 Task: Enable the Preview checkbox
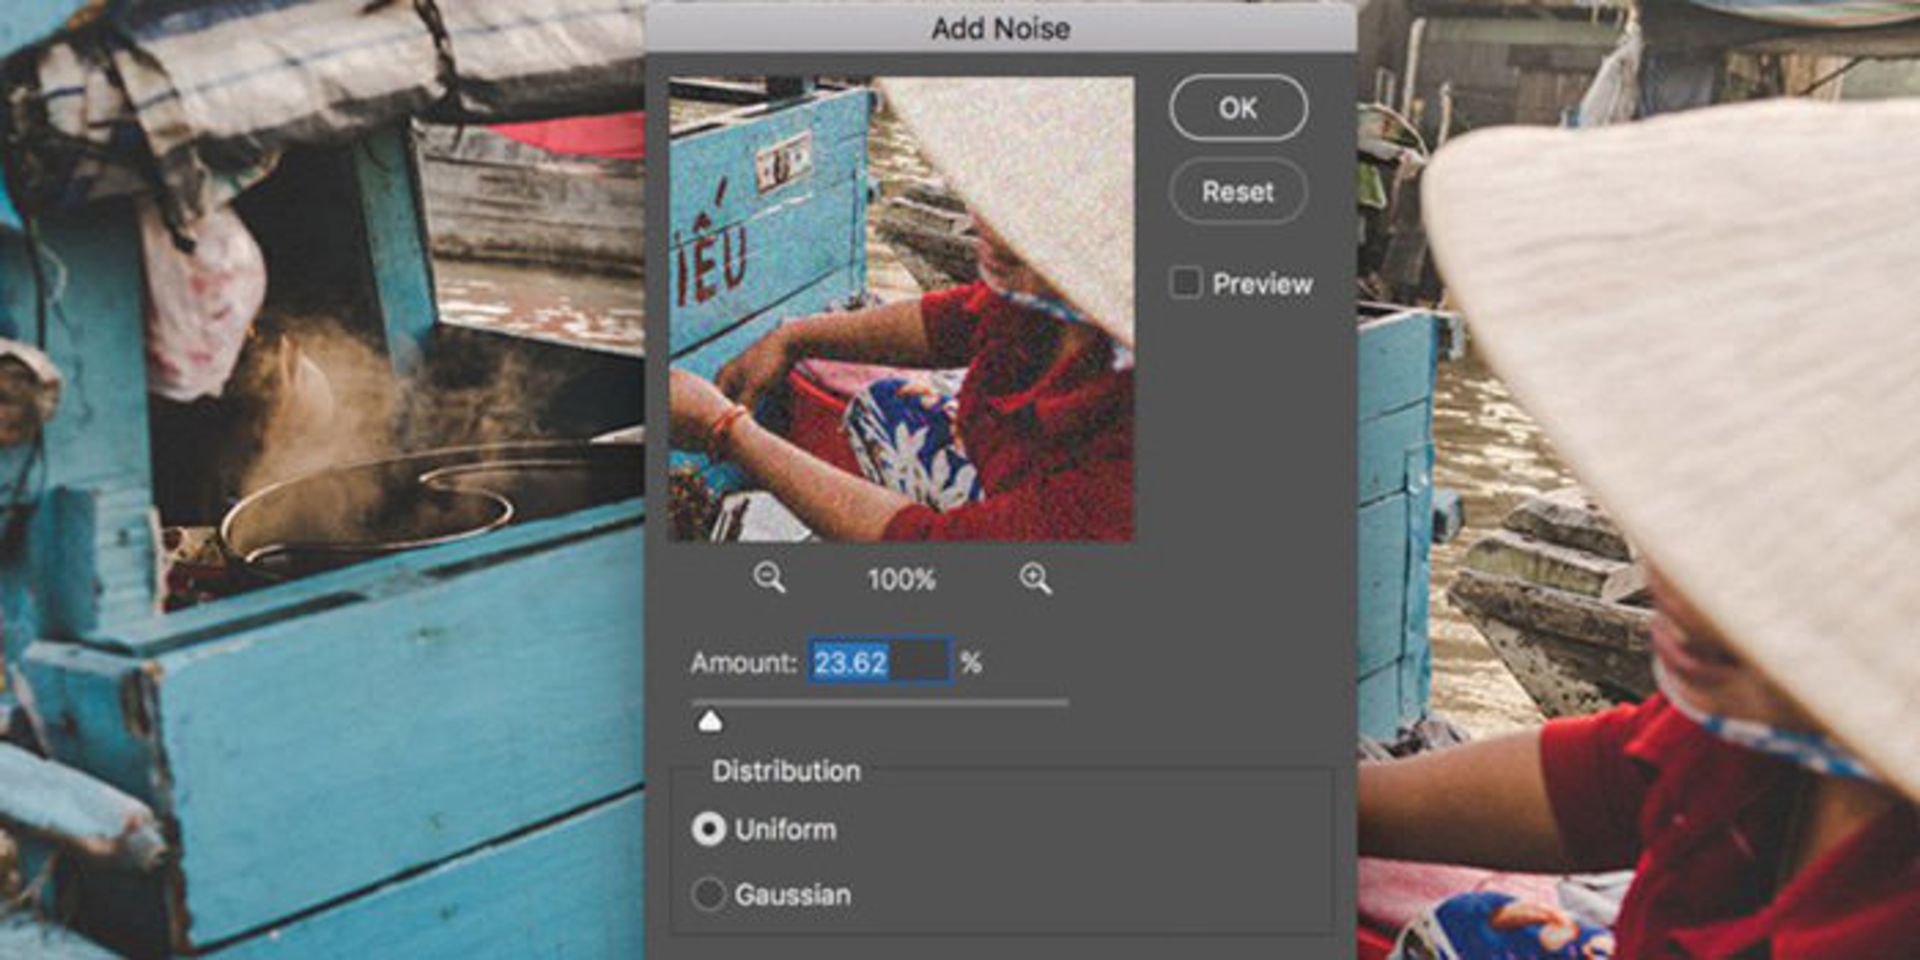1186,283
